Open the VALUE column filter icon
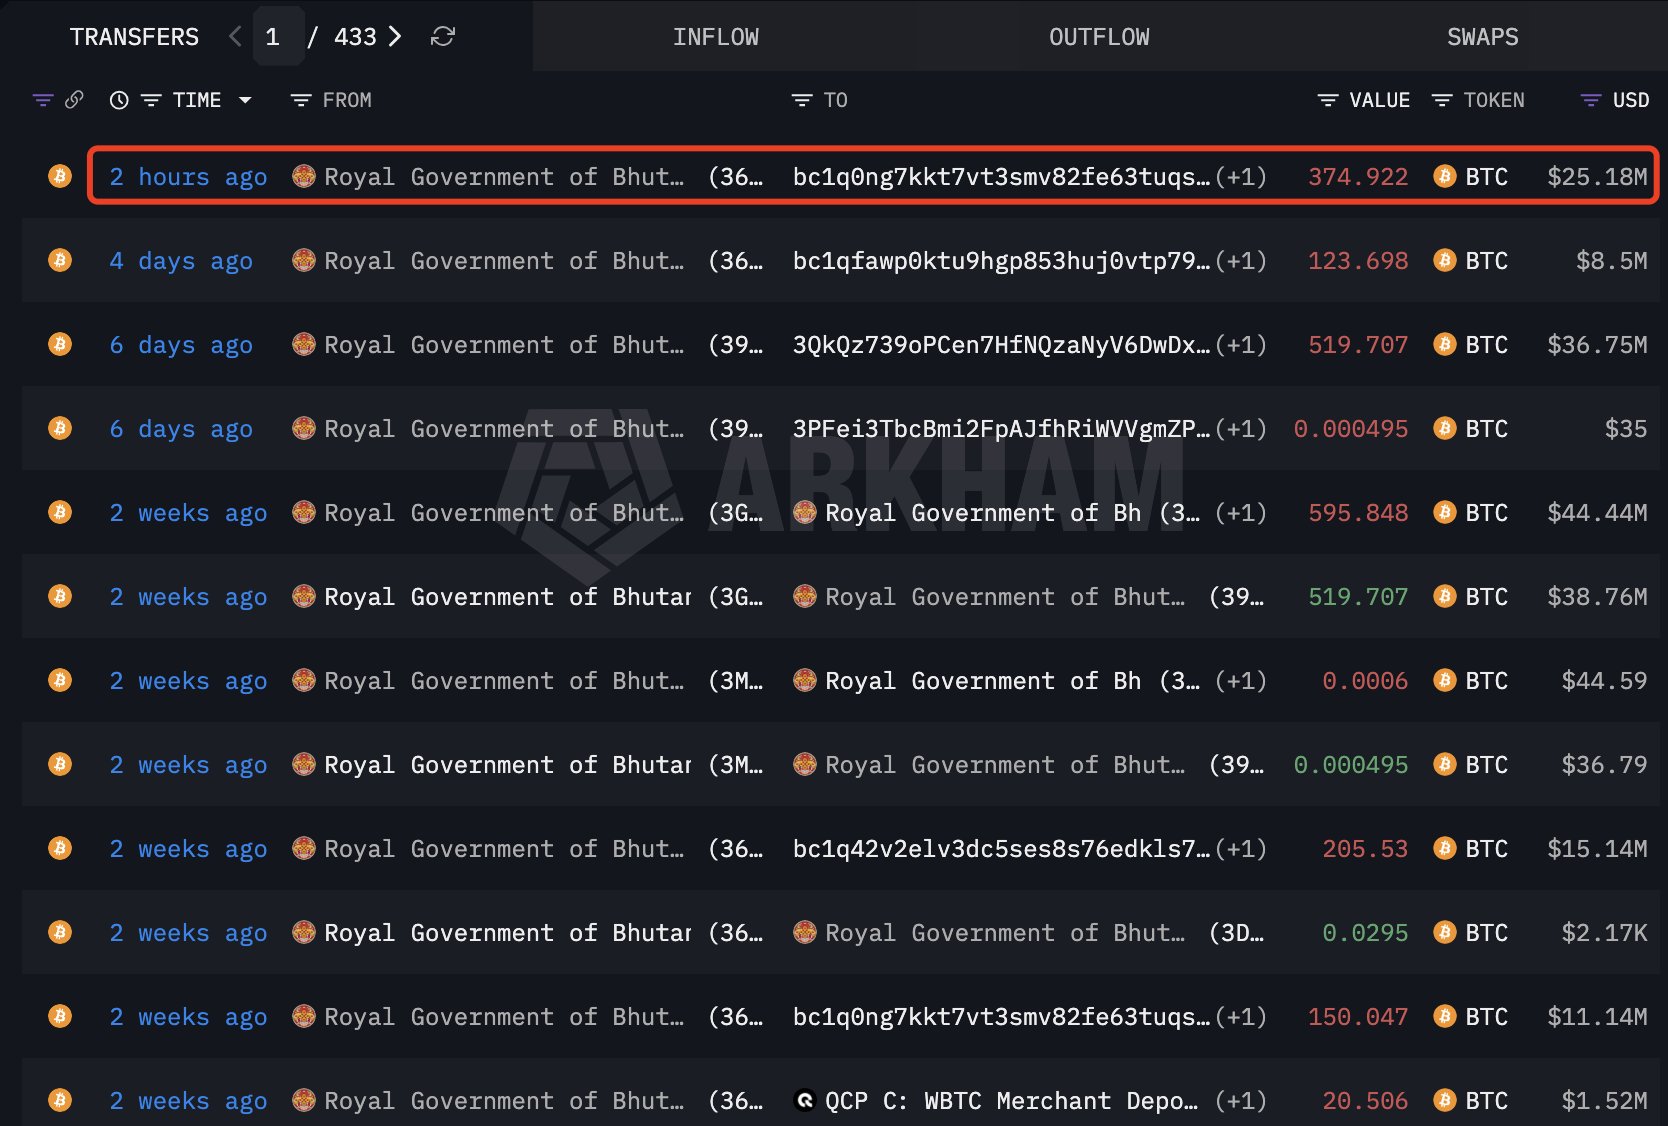This screenshot has width=1668, height=1126. 1327,100
